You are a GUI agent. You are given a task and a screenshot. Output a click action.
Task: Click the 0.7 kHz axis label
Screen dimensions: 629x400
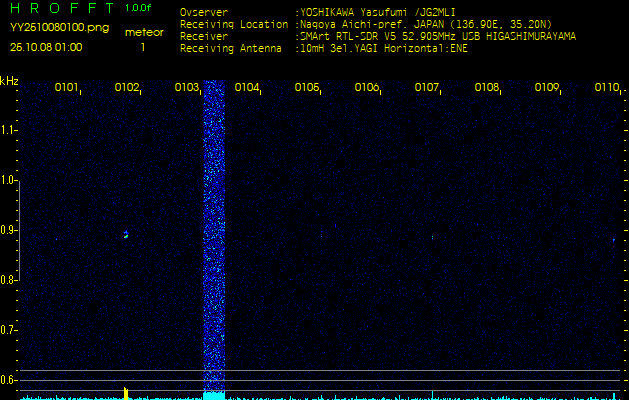coord(8,330)
